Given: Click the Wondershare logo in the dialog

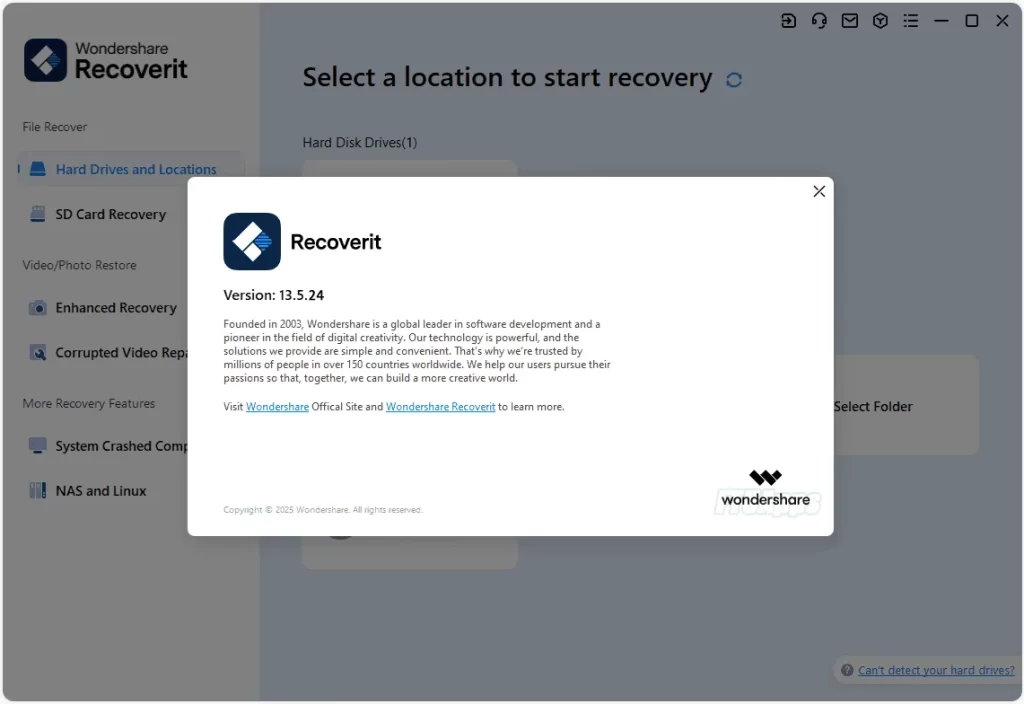Looking at the screenshot, I should point(765,488).
